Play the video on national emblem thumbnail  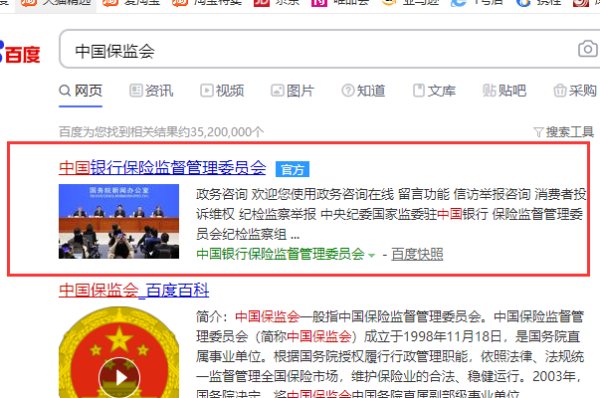pos(119,378)
